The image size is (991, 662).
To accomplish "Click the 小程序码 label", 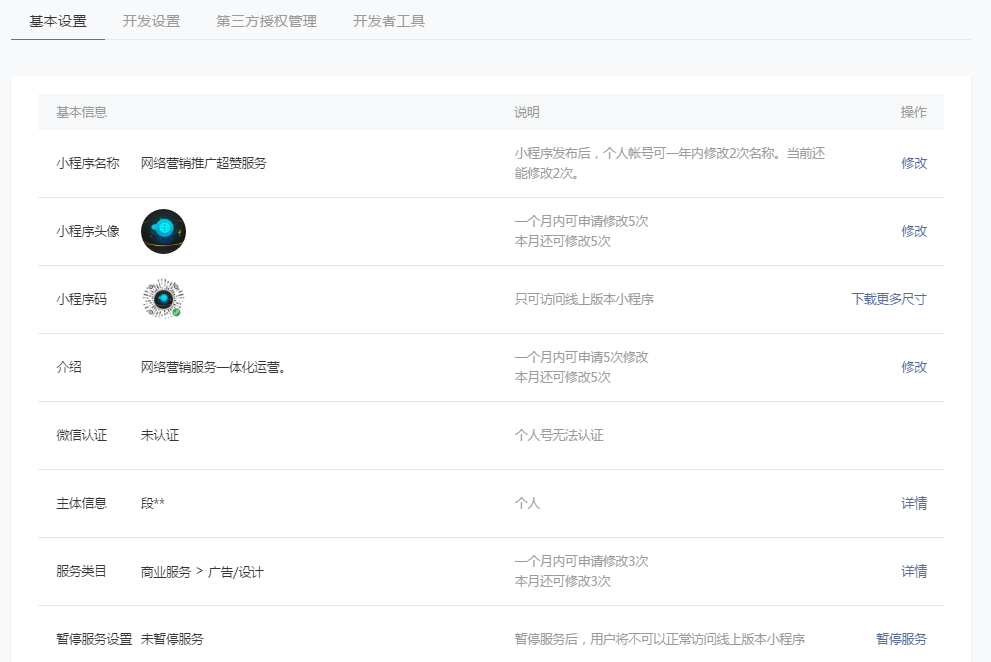I will tap(82, 299).
